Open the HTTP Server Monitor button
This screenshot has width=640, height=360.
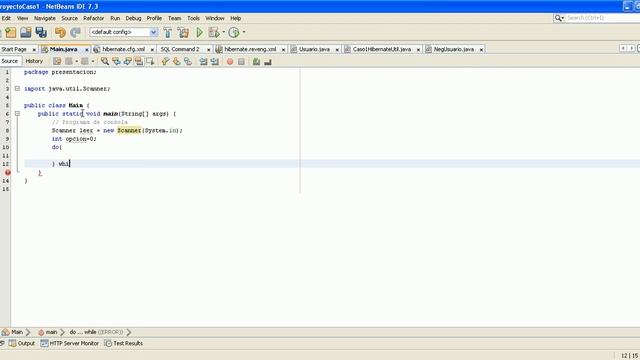click(x=69, y=343)
